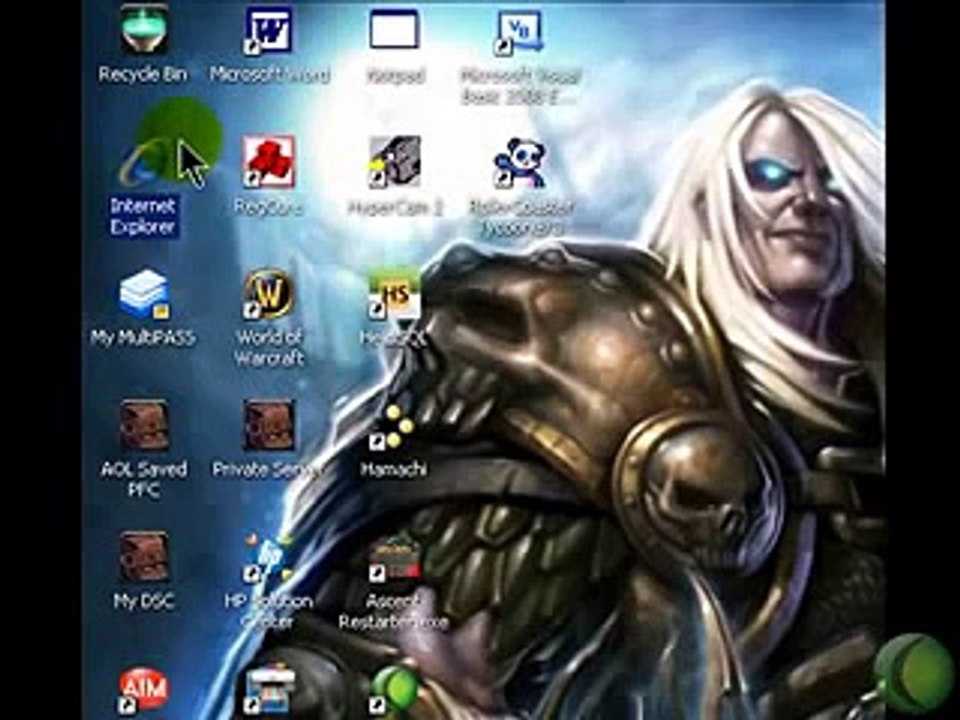Click the "Hamachi" label text
The height and width of the screenshot is (720, 960).
(x=393, y=469)
